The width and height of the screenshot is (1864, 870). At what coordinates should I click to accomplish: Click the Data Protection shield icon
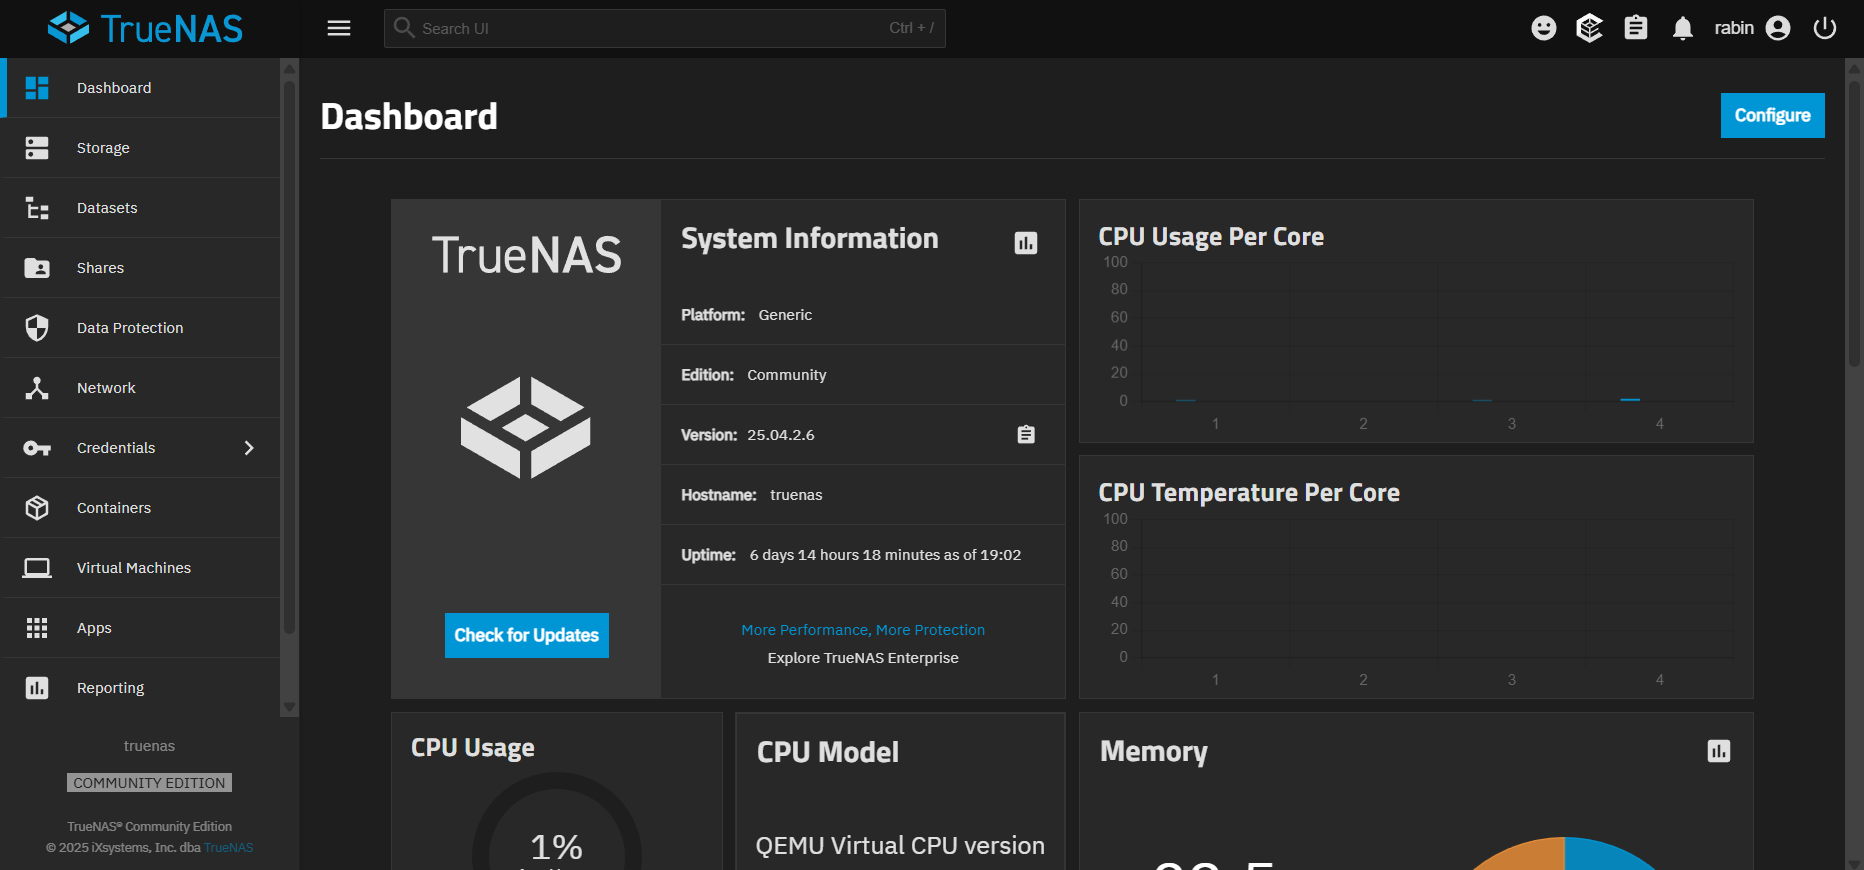point(37,328)
